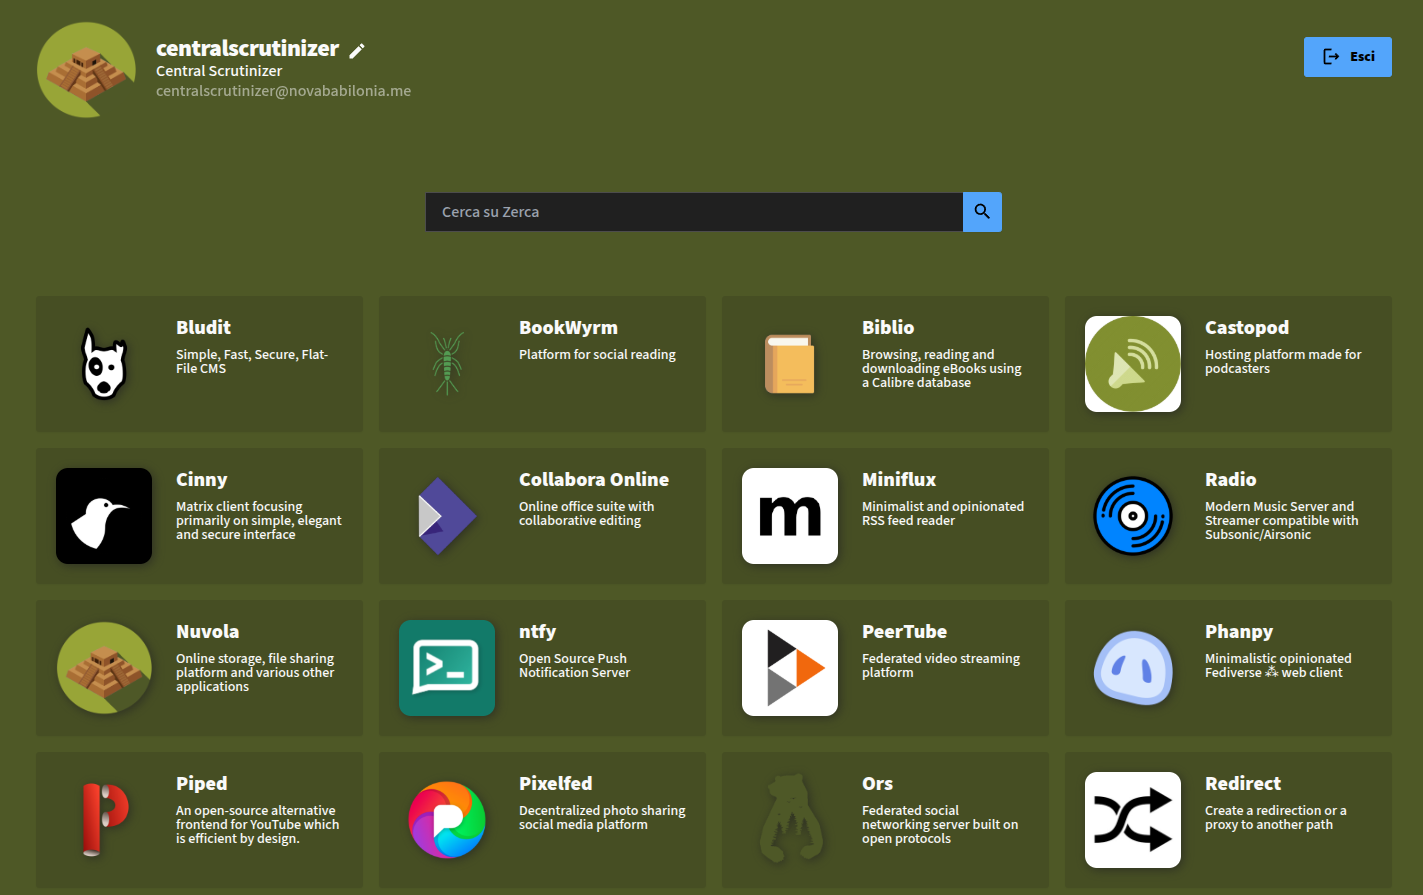Click 'Minimalistic opinionated Fediverse web client' text
Viewport: 1423px width, 895px height.
coord(1278,665)
